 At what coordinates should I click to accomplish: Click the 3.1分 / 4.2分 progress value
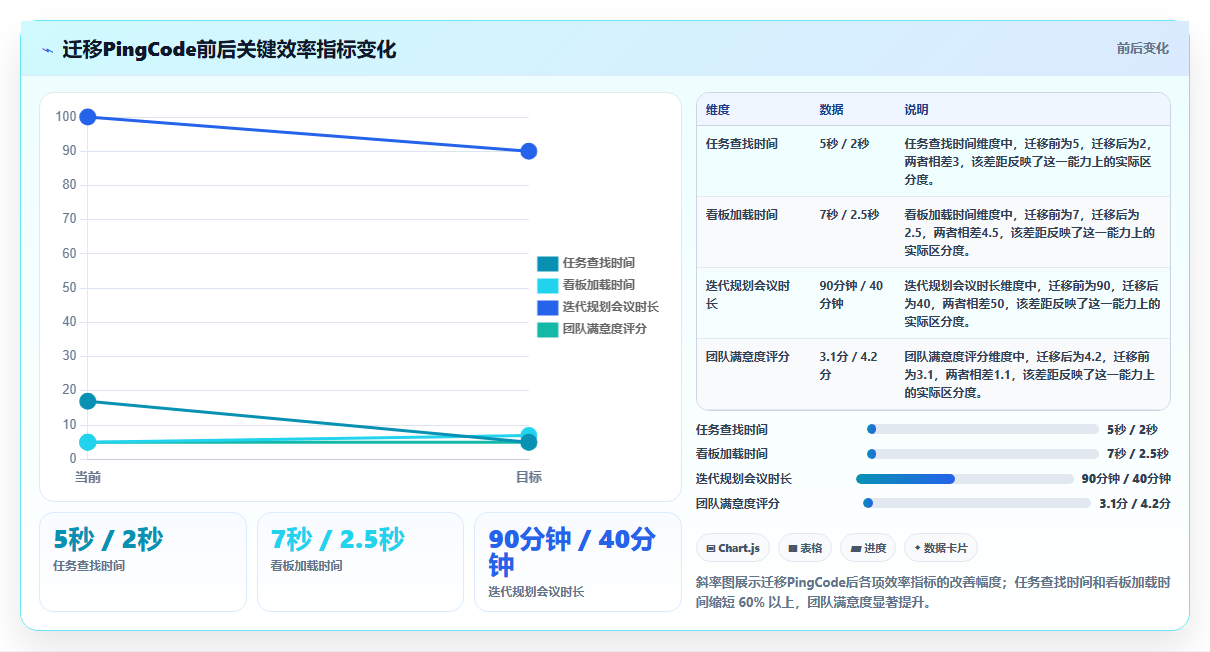(x=1135, y=503)
